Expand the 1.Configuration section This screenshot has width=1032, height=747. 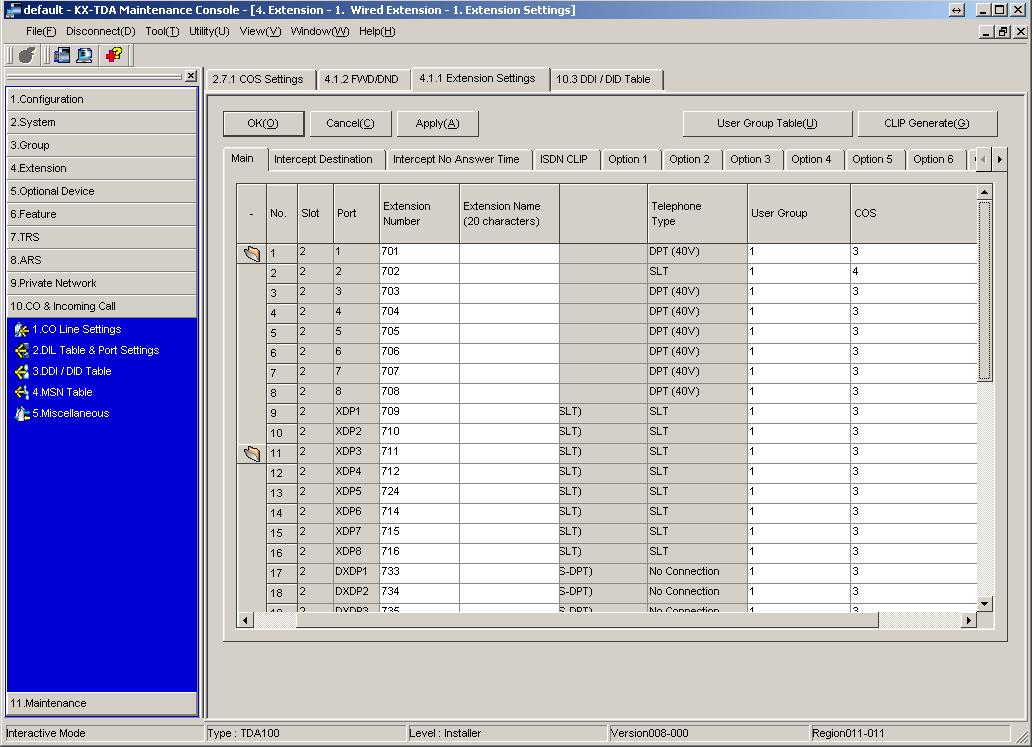coord(101,99)
